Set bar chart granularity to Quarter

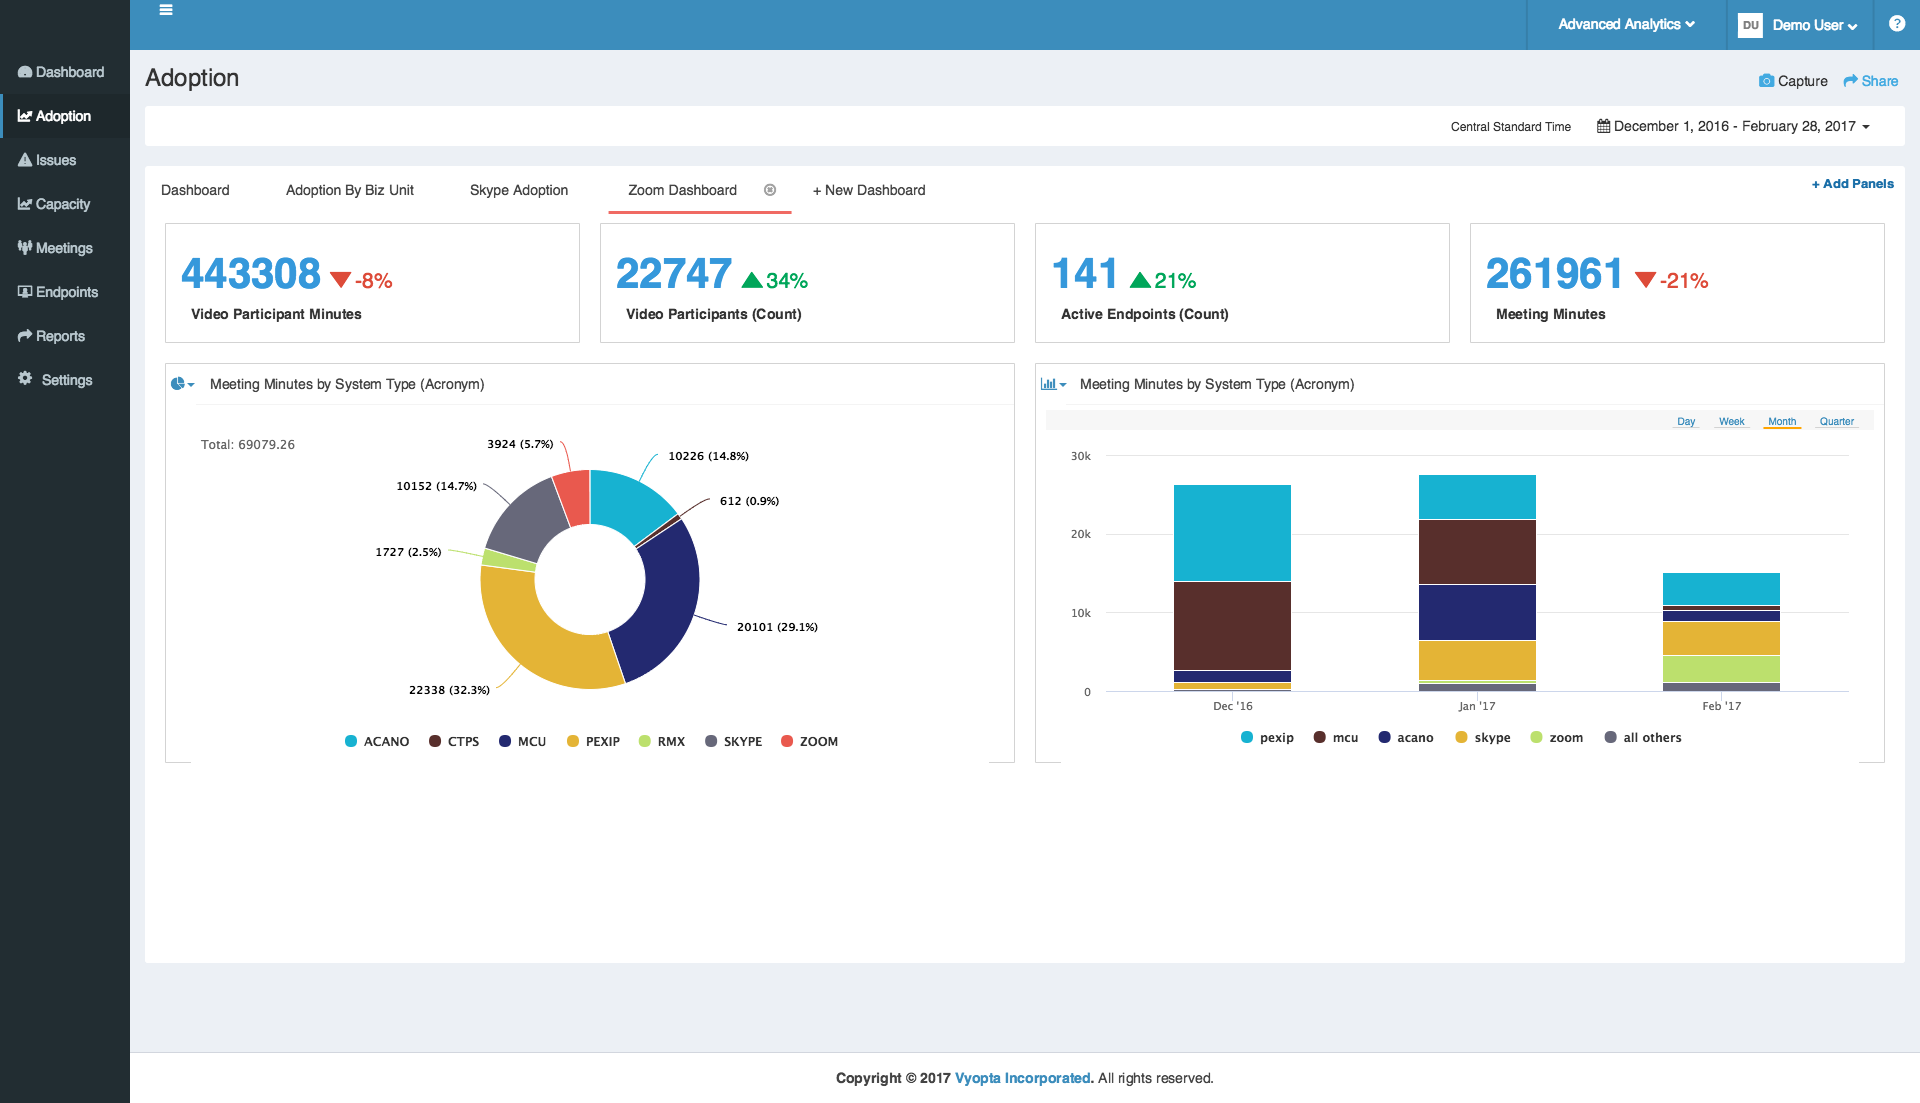click(1837, 421)
